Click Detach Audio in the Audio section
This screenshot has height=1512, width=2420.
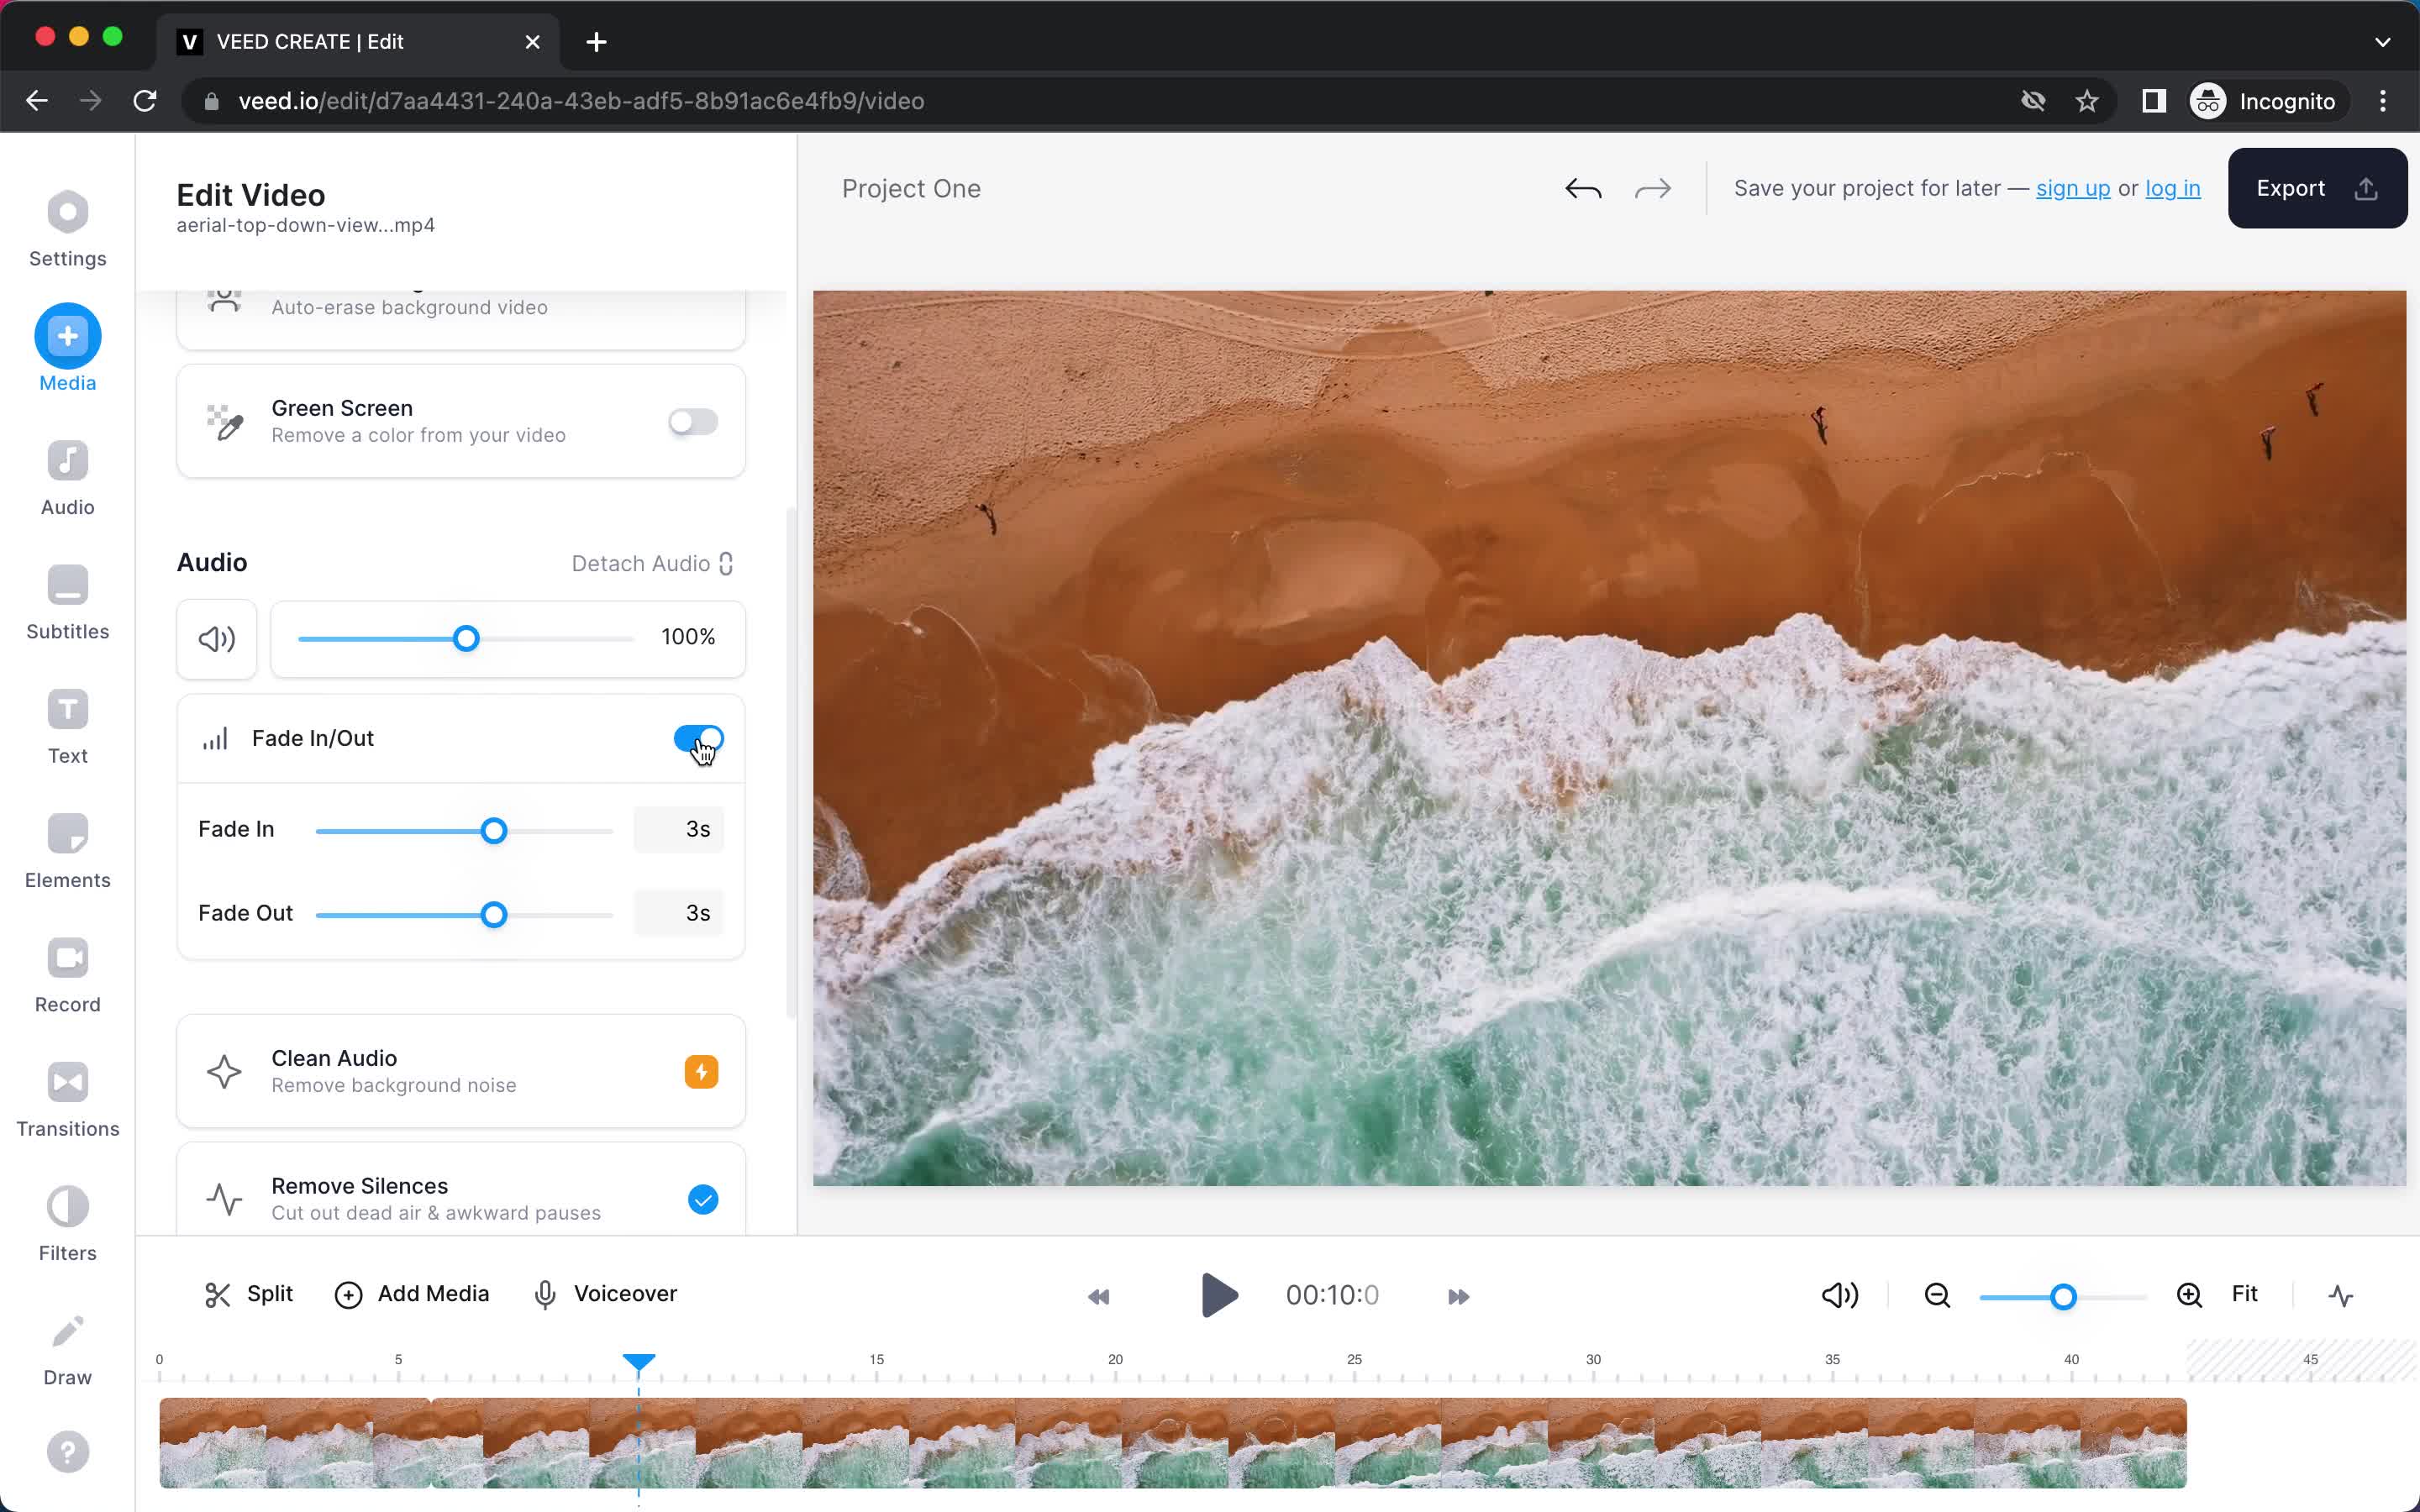(651, 563)
